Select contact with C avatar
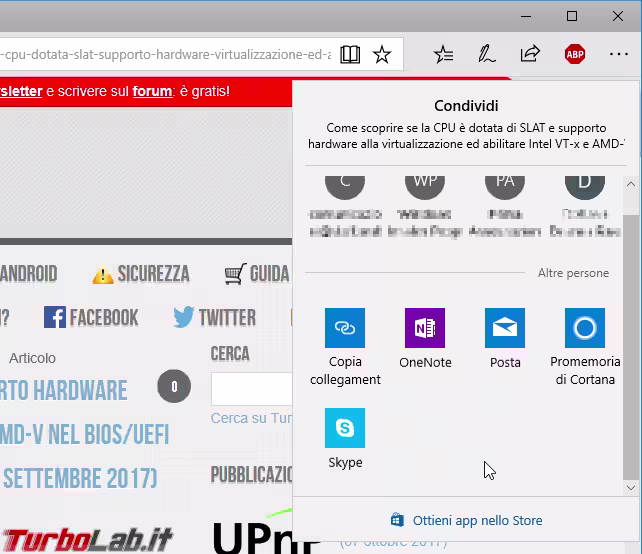This screenshot has height=554, width=642. click(x=345, y=207)
